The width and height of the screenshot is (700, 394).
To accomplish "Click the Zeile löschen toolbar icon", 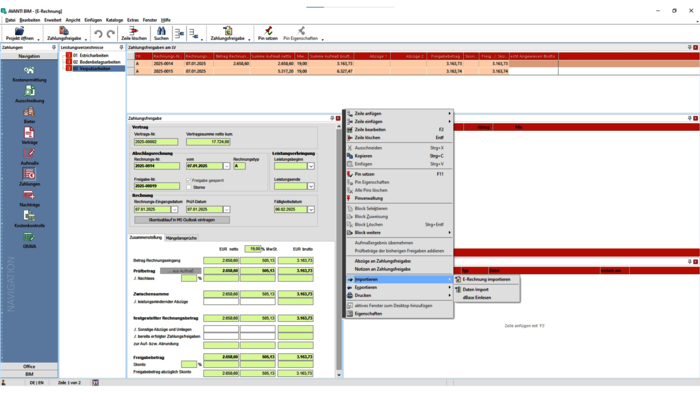I will [x=133, y=31].
